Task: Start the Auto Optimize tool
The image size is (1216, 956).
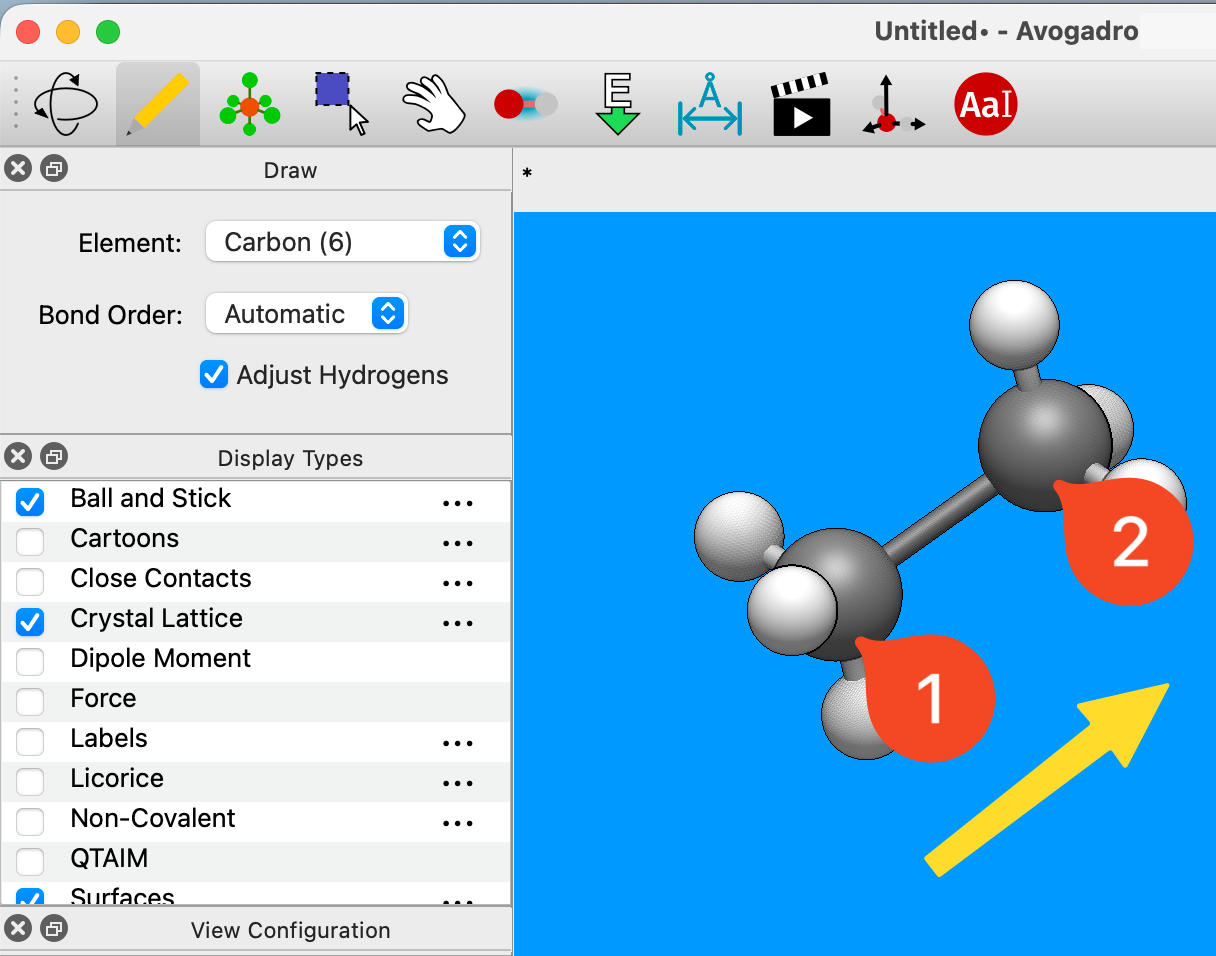Action: (618, 105)
